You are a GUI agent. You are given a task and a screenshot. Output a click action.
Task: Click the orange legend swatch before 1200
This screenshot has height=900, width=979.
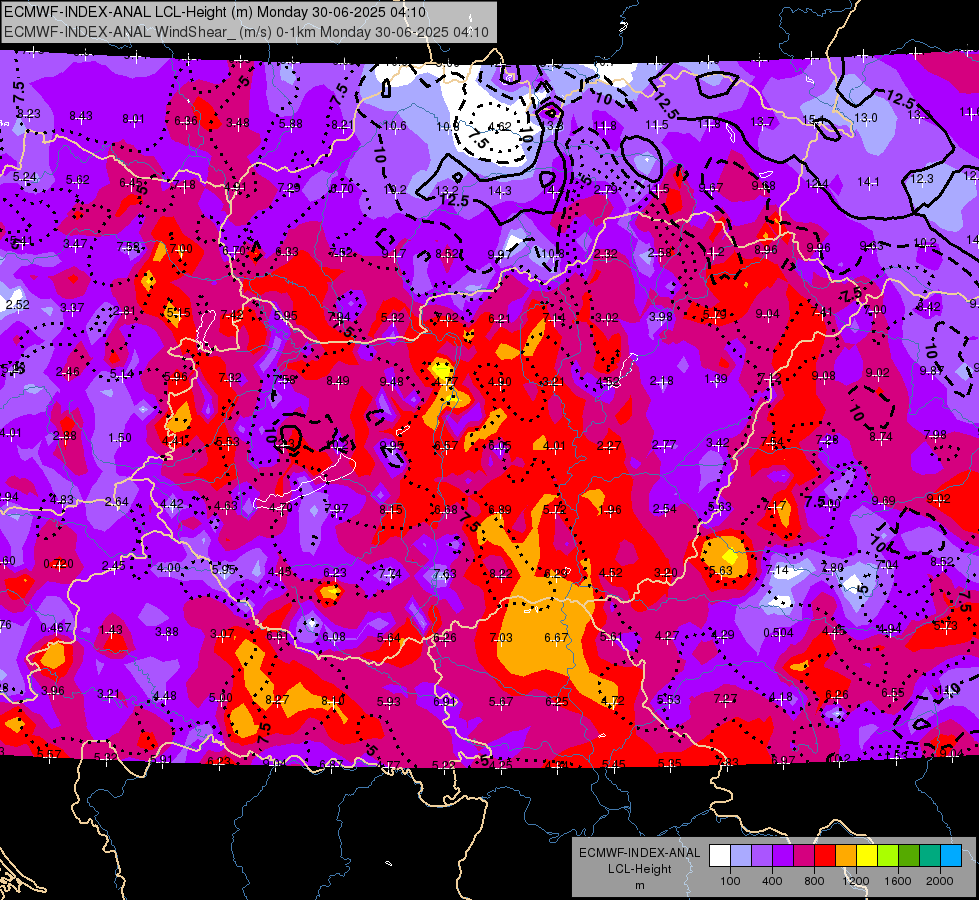tap(846, 856)
